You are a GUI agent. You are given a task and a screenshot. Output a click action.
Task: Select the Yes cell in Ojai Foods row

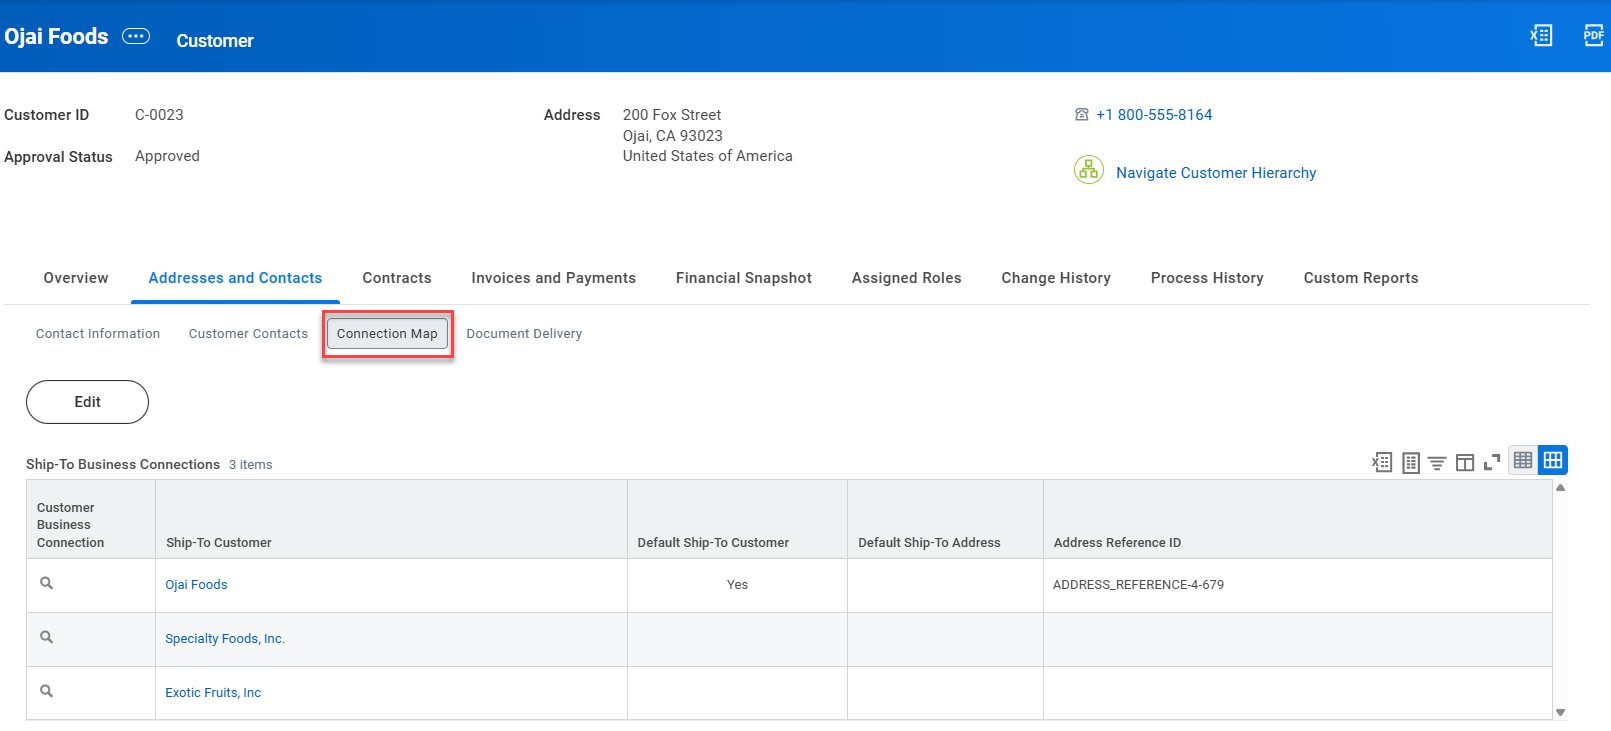point(737,585)
